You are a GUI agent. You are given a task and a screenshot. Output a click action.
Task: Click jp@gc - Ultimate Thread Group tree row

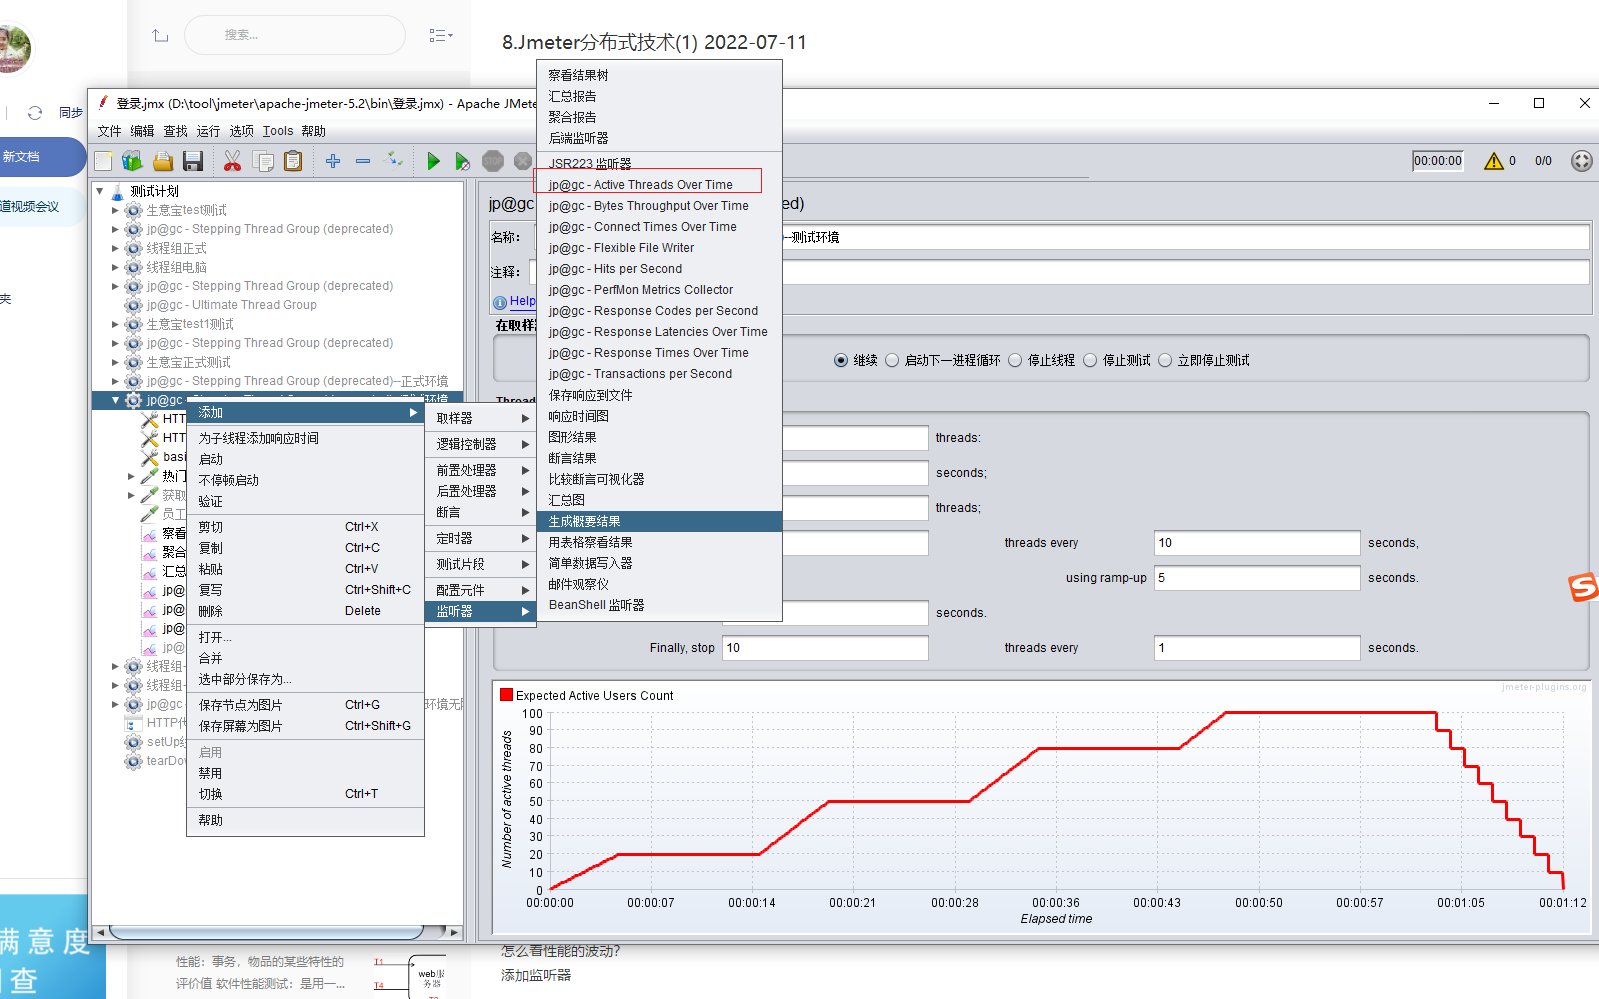click(x=231, y=305)
